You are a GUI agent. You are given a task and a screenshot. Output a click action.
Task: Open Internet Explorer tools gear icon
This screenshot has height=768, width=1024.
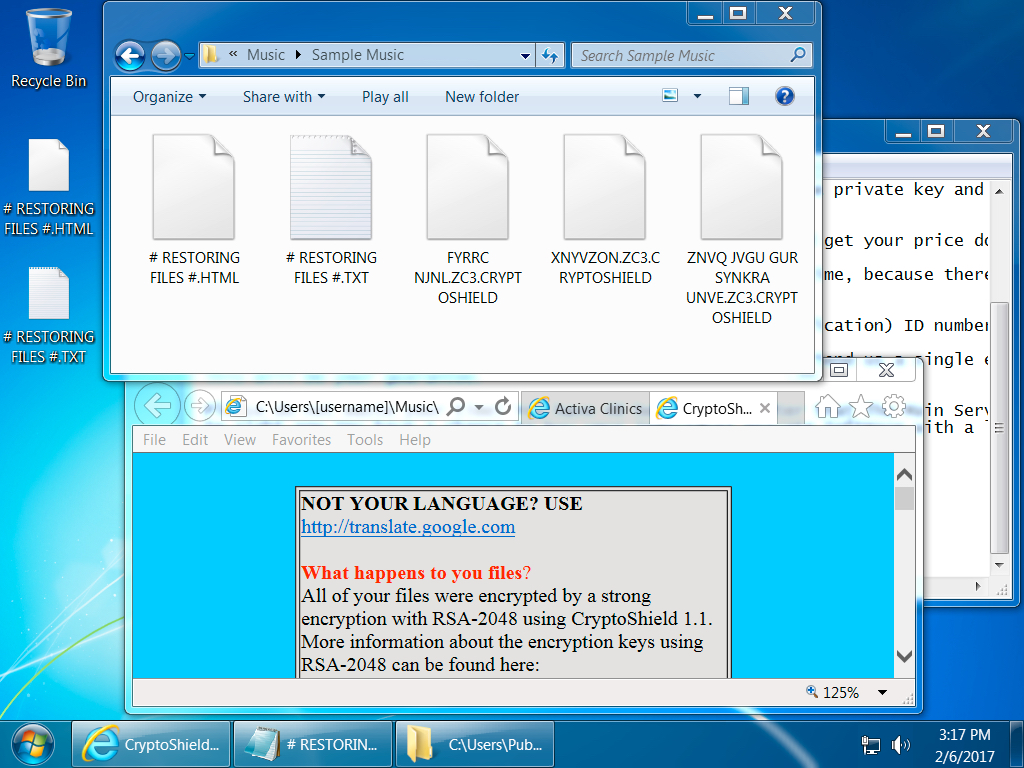893,406
